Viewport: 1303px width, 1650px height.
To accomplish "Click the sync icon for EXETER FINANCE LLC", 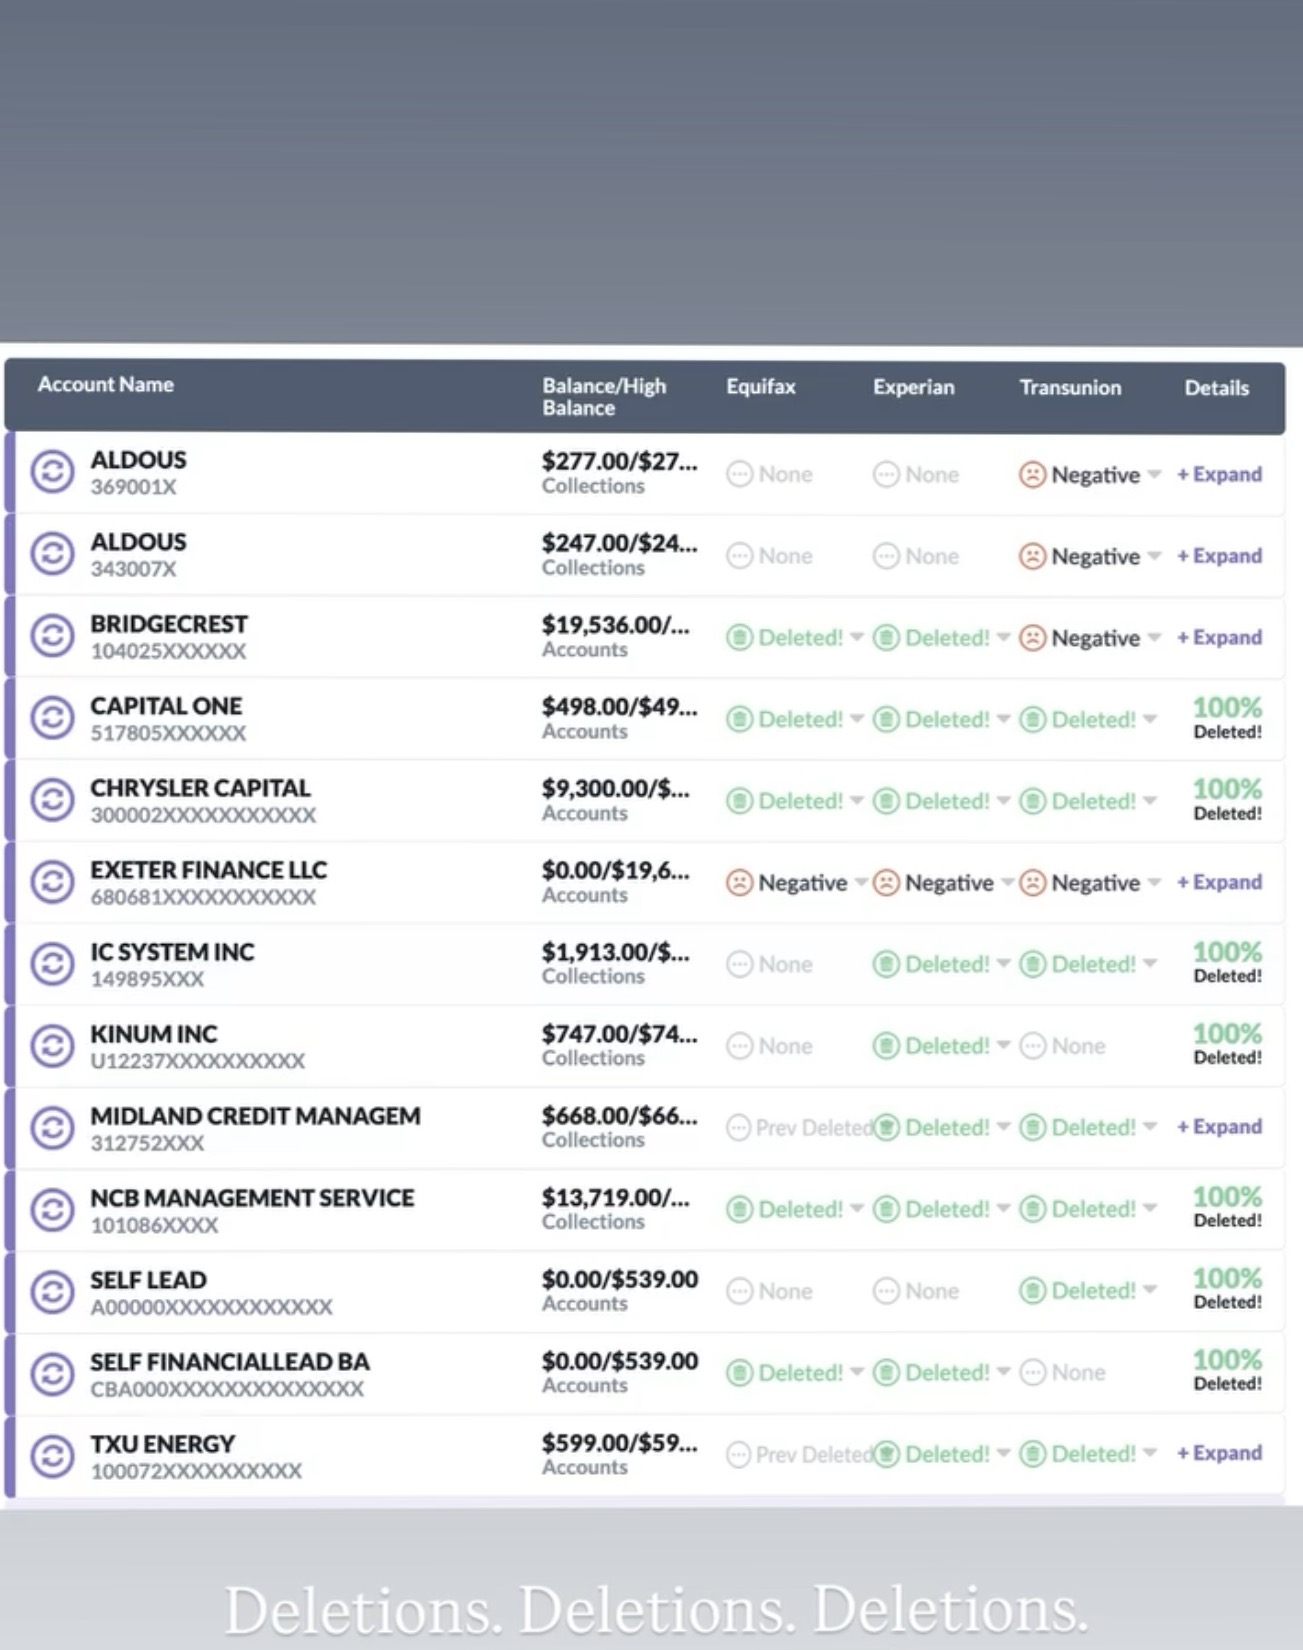I will pos(52,882).
